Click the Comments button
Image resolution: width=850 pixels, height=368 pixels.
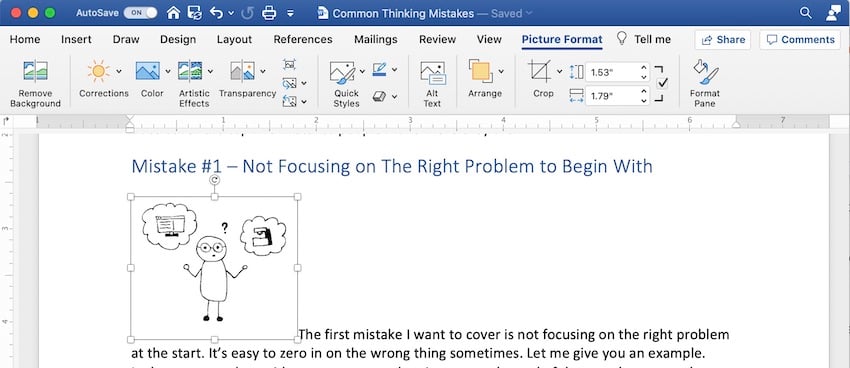[800, 40]
